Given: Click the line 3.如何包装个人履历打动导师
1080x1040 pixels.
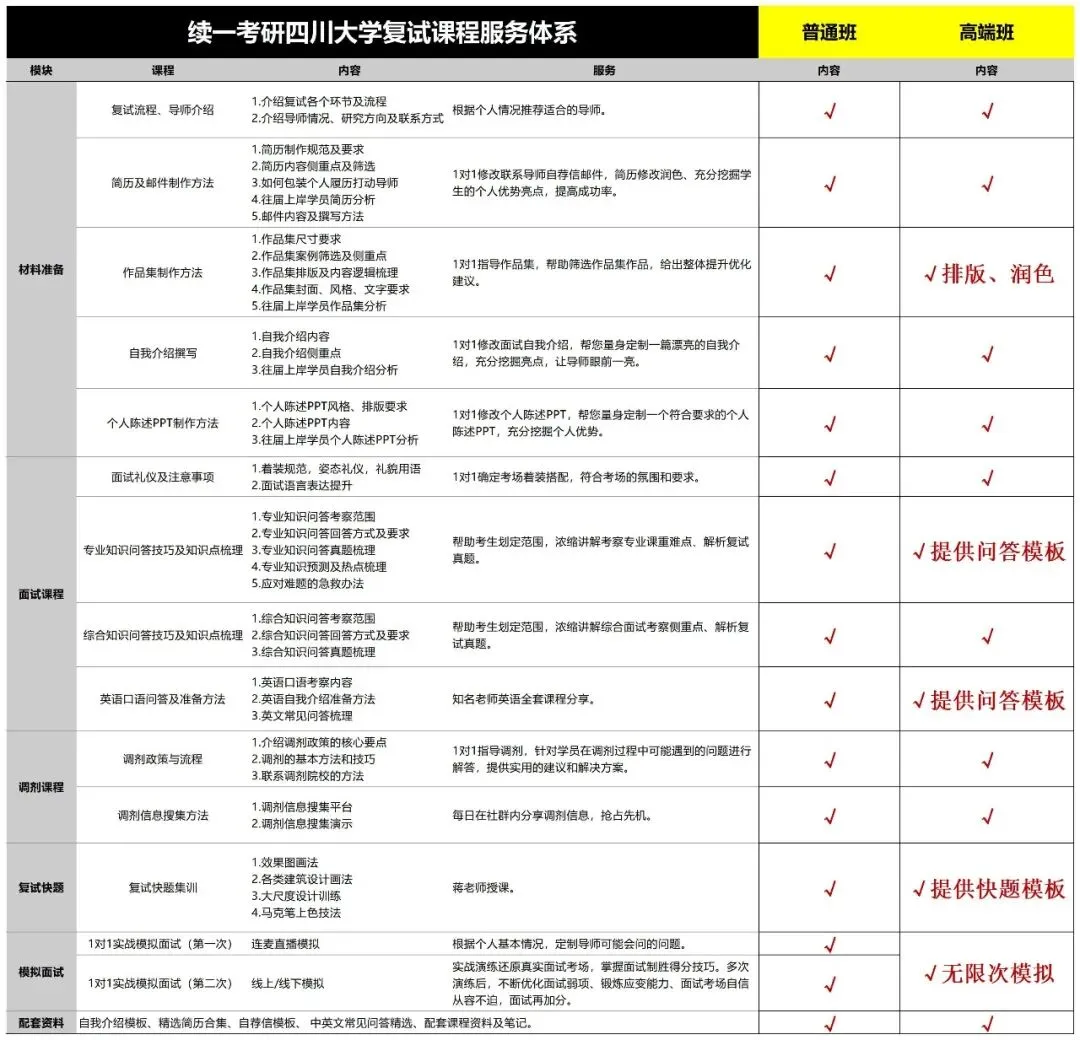Looking at the screenshot, I should (x=324, y=183).
